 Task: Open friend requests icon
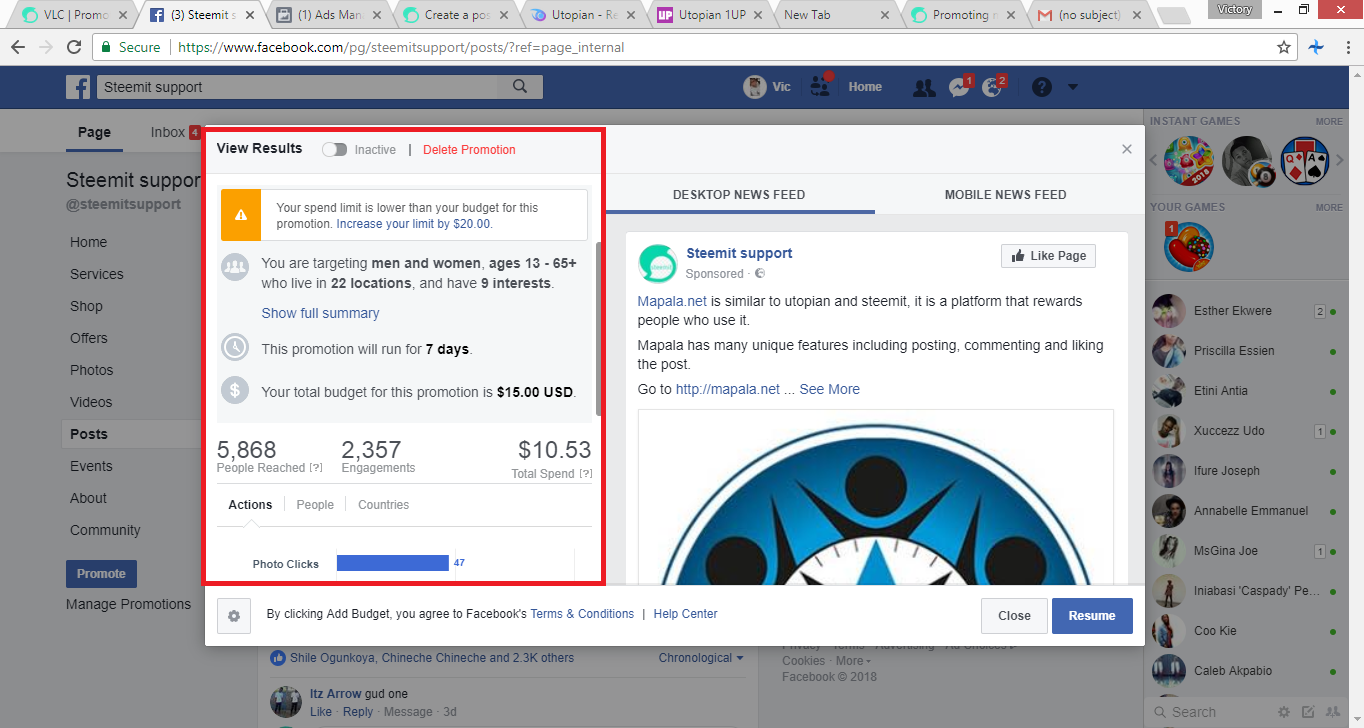click(924, 87)
